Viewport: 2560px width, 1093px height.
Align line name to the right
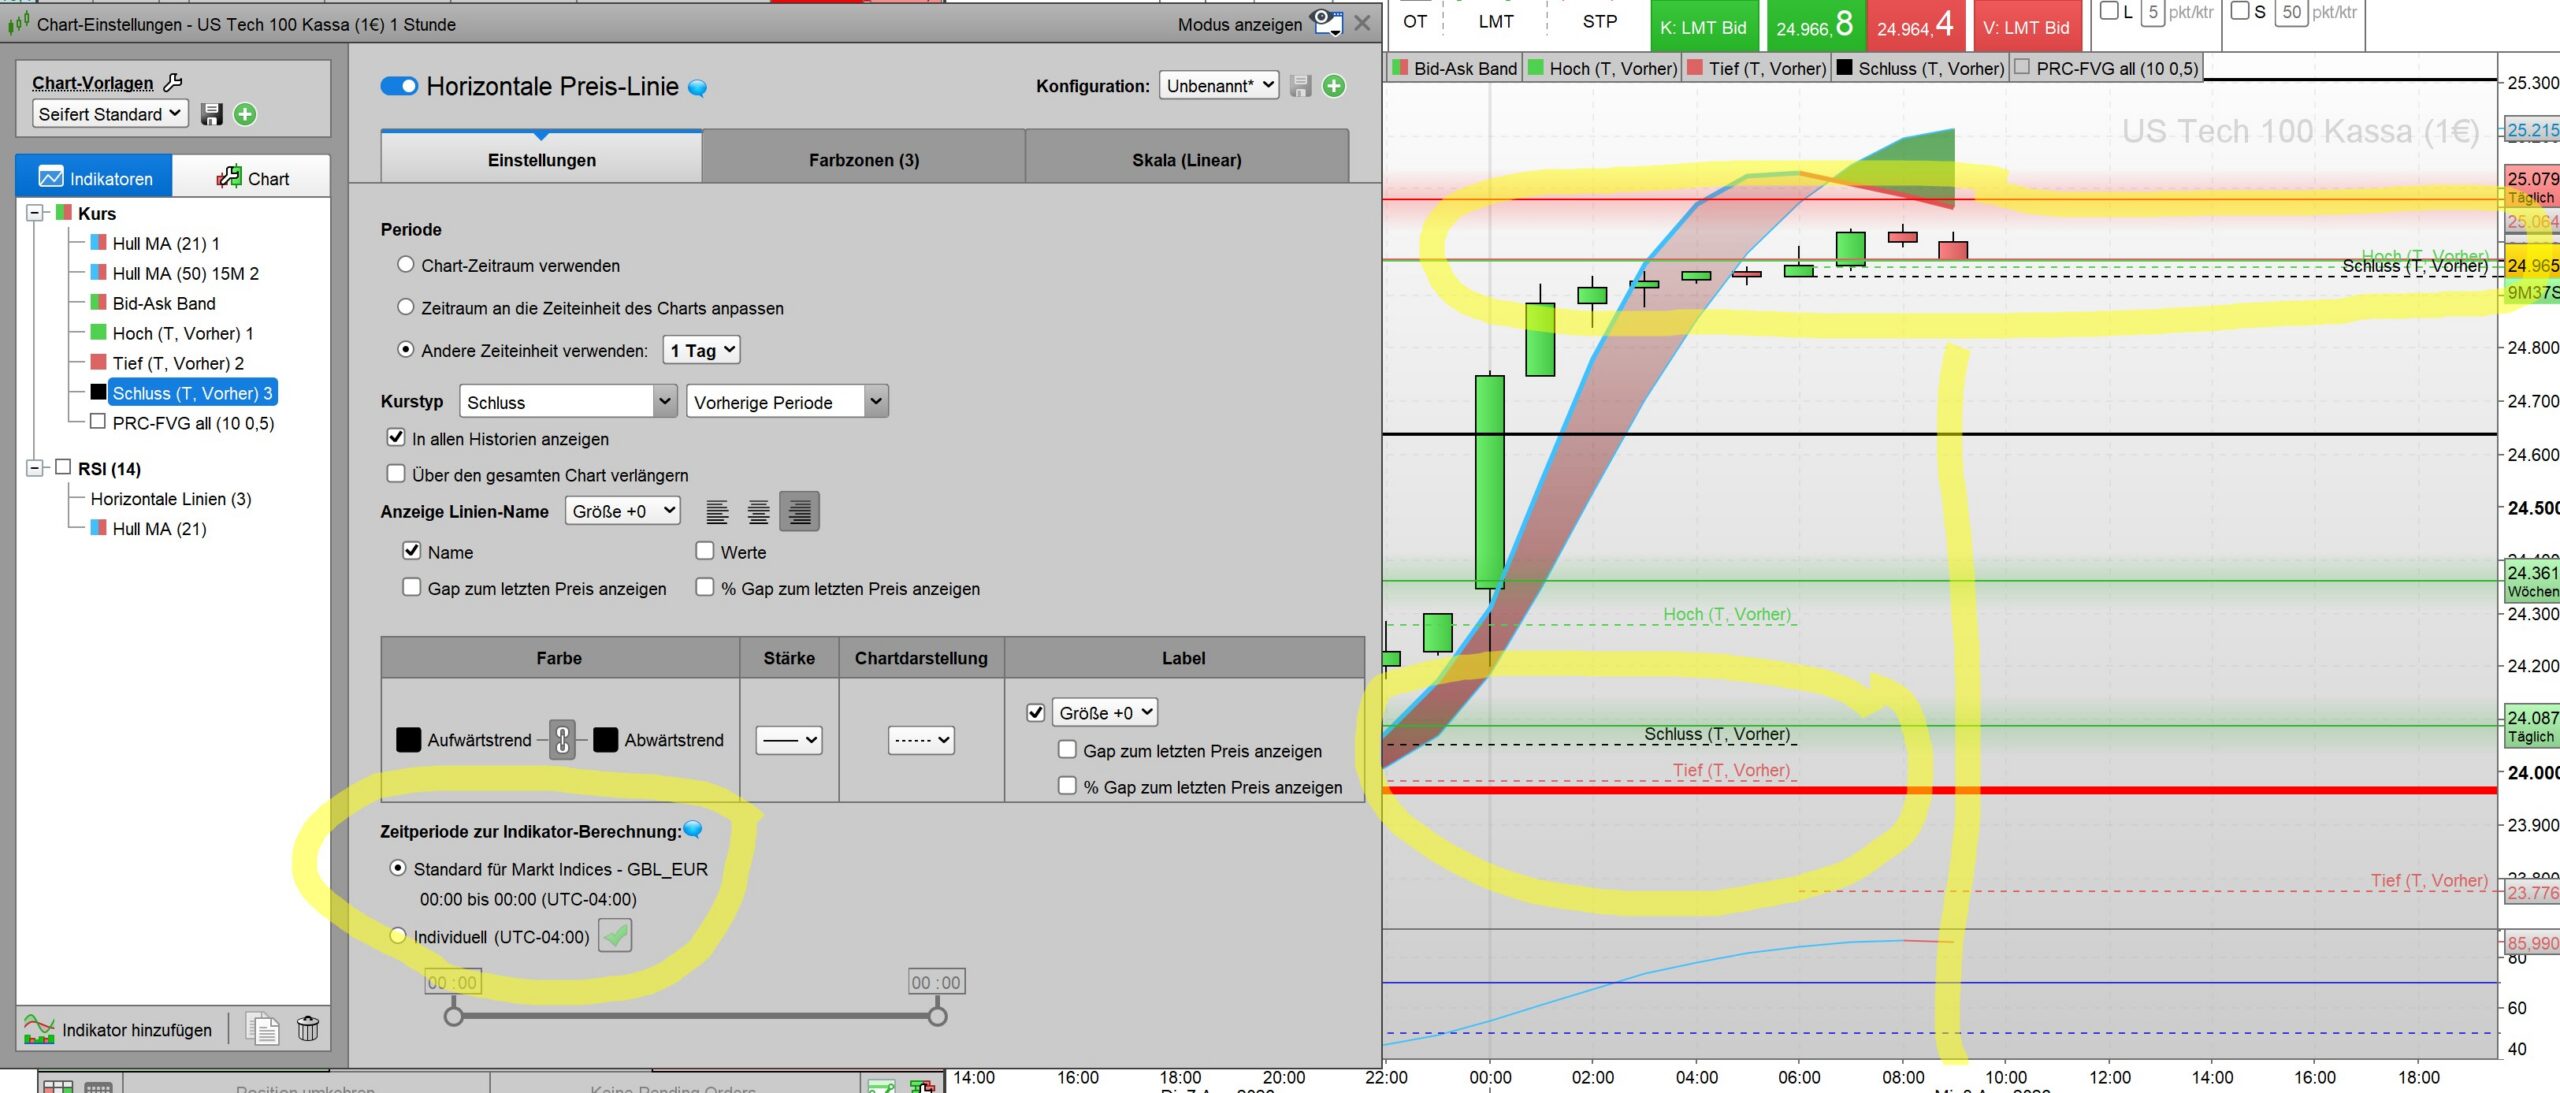[x=799, y=511]
